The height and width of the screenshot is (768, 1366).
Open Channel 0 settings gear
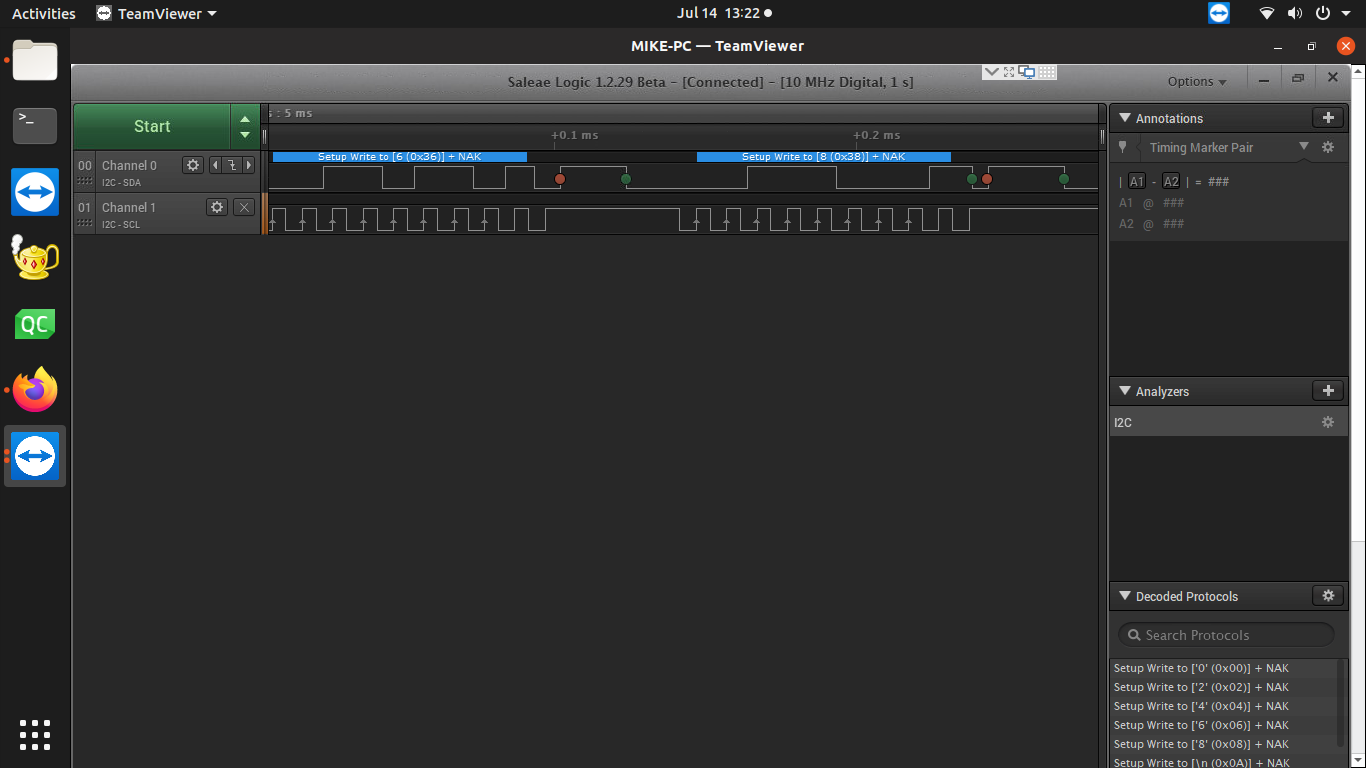193,165
